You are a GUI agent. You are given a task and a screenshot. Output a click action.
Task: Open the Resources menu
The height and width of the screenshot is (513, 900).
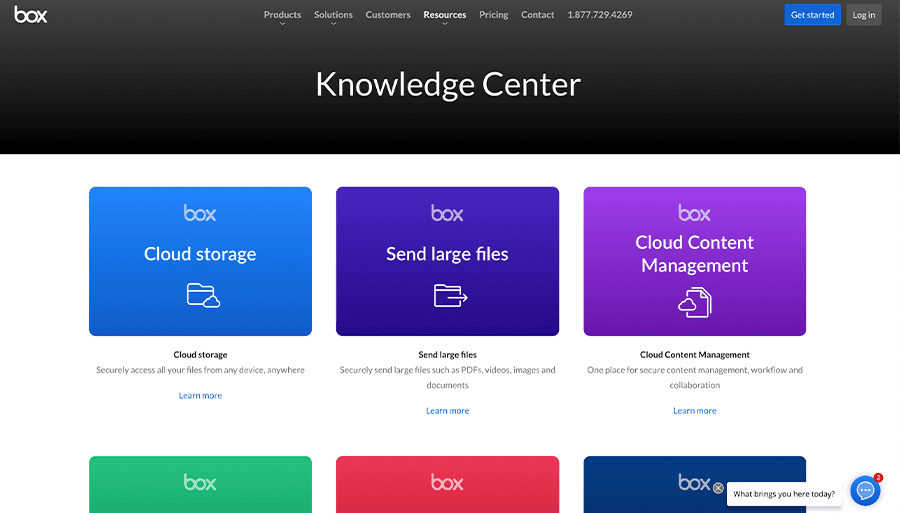(445, 15)
